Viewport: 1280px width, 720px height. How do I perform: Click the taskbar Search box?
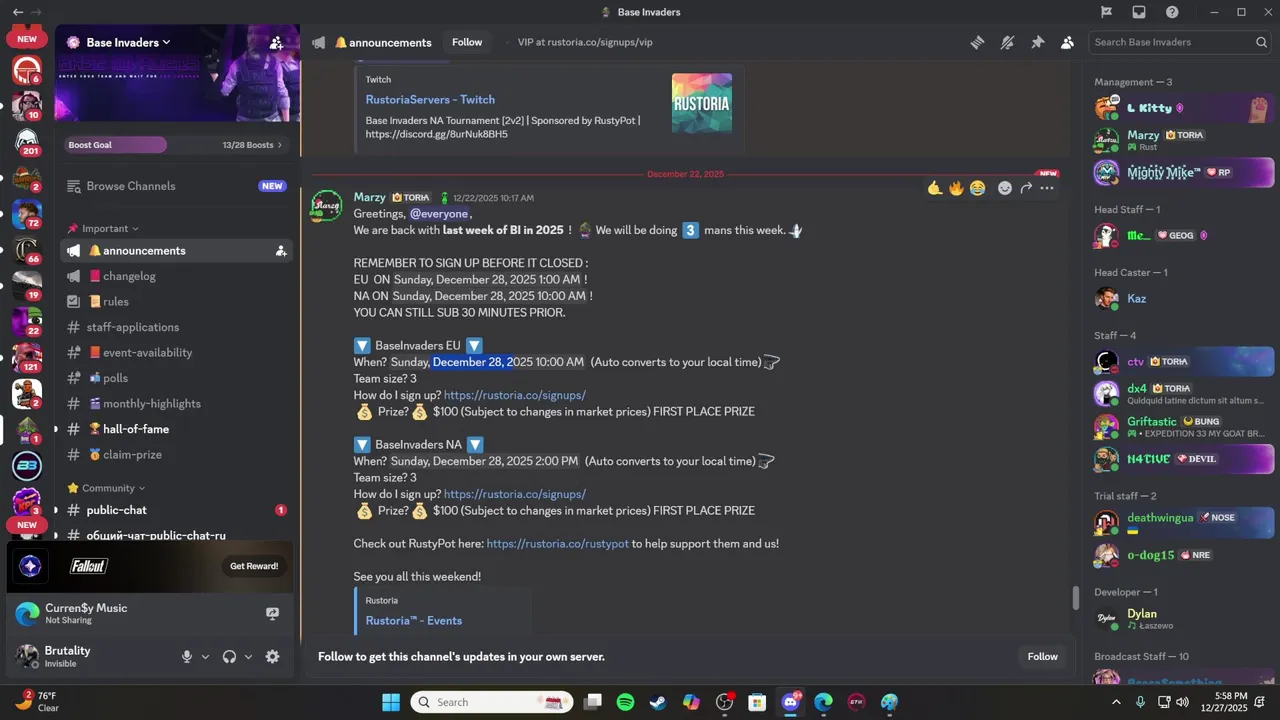492,702
